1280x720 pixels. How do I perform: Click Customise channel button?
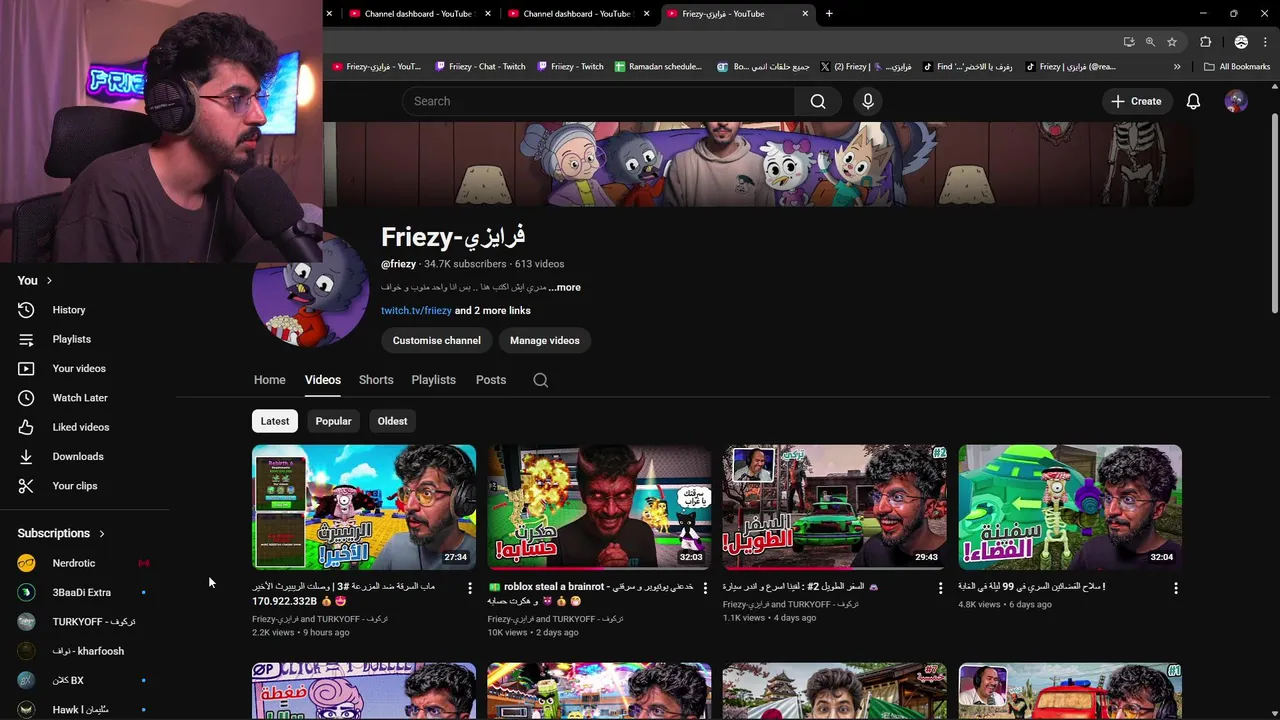coord(437,341)
